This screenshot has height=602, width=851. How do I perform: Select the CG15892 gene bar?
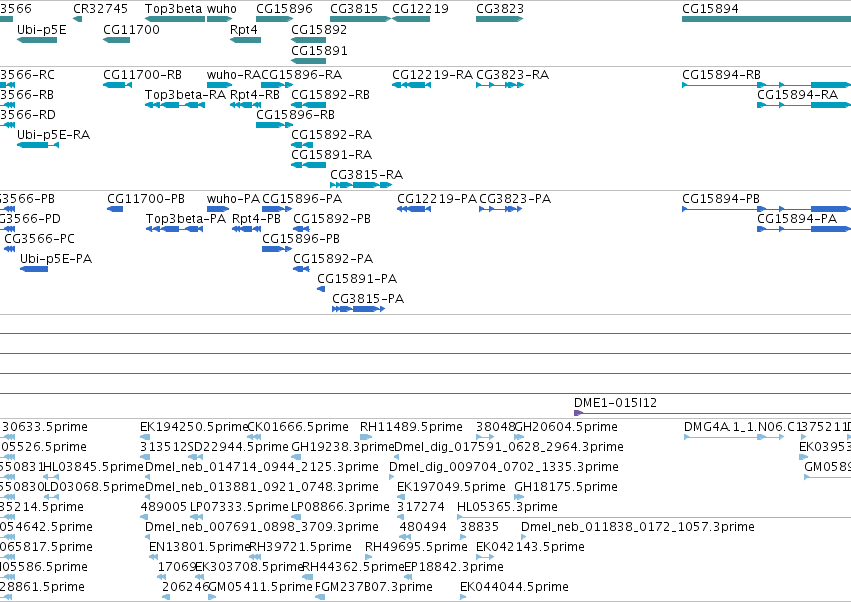308,40
